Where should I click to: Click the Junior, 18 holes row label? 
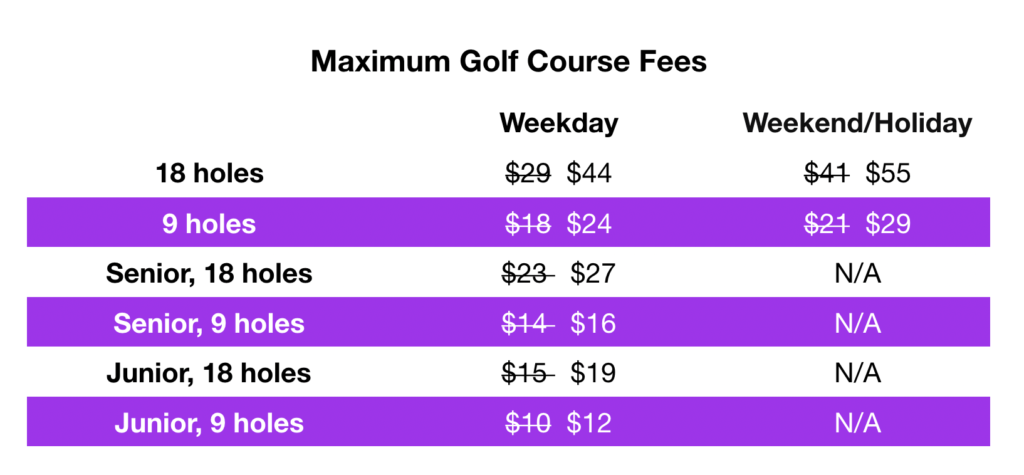209,373
